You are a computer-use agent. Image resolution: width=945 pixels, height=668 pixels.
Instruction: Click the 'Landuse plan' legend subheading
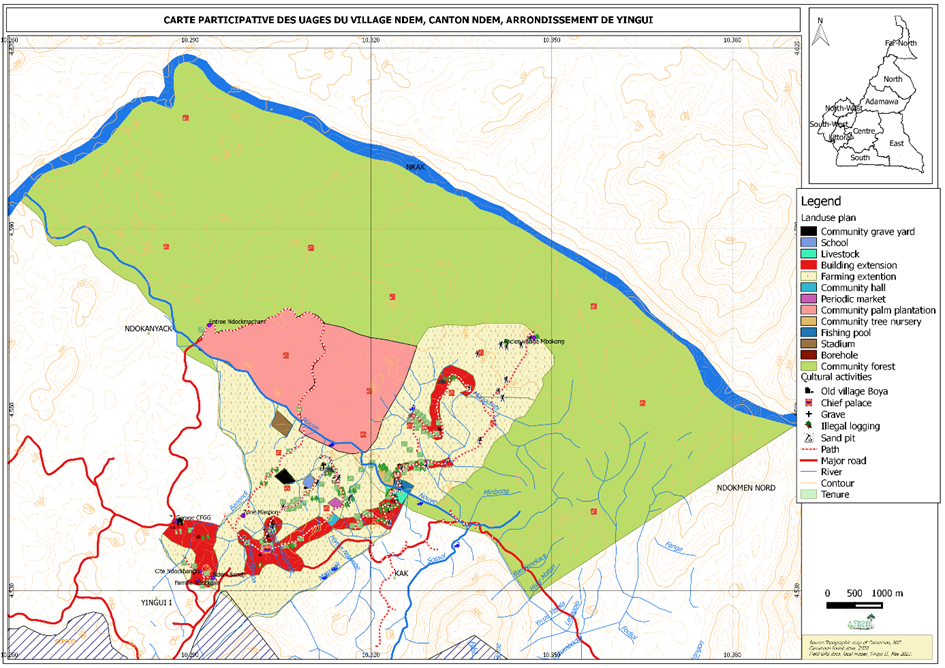click(828, 218)
